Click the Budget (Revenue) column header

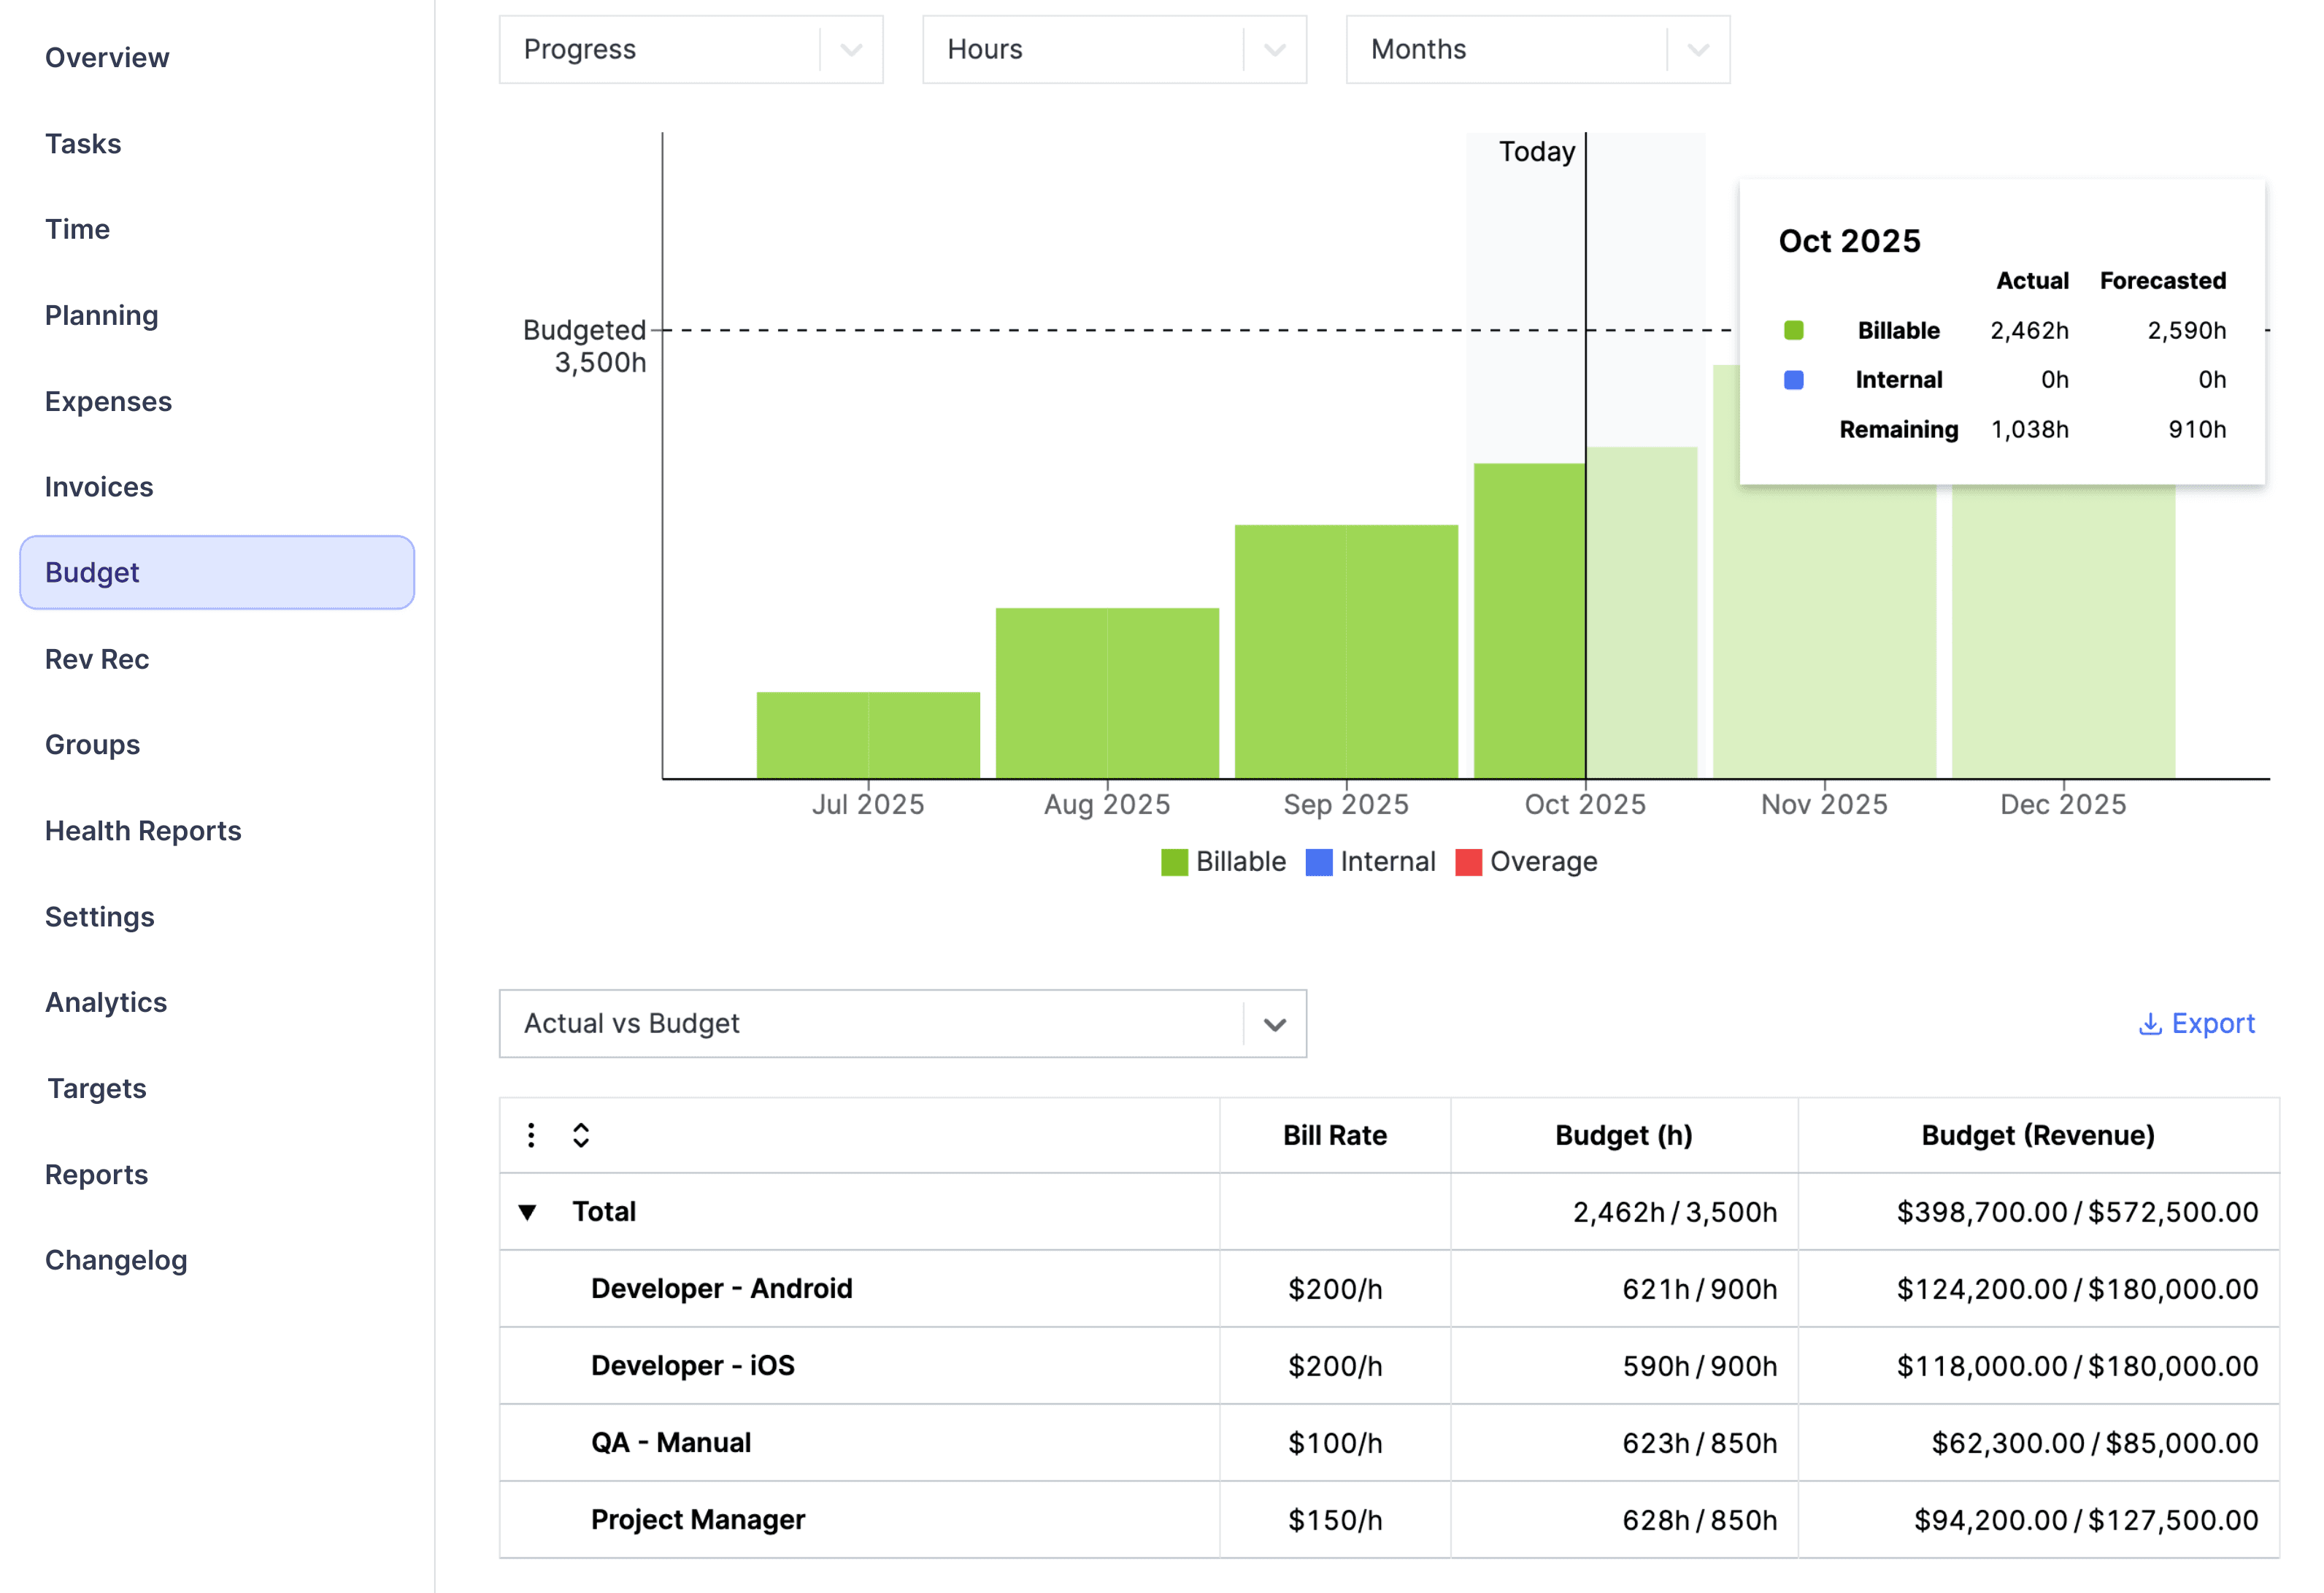coord(2037,1135)
